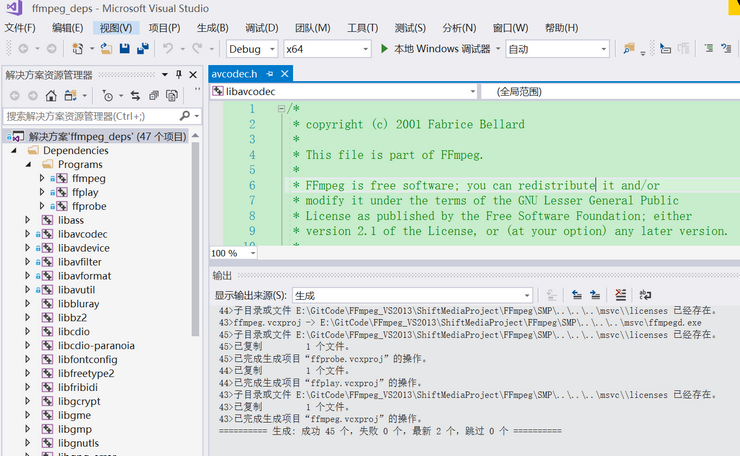This screenshot has width=740, height=456.
Task: Pin the Solution Explorer panel
Action: pyautogui.click(x=179, y=75)
